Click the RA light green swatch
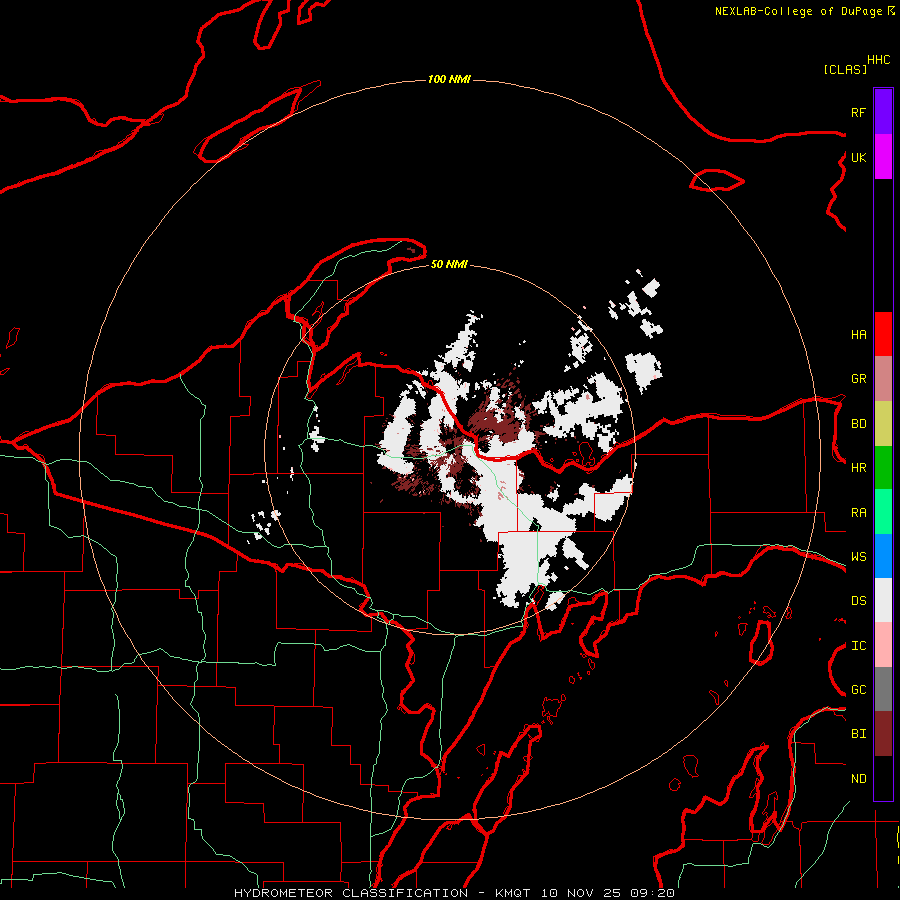900x900 pixels. pyautogui.click(x=883, y=512)
